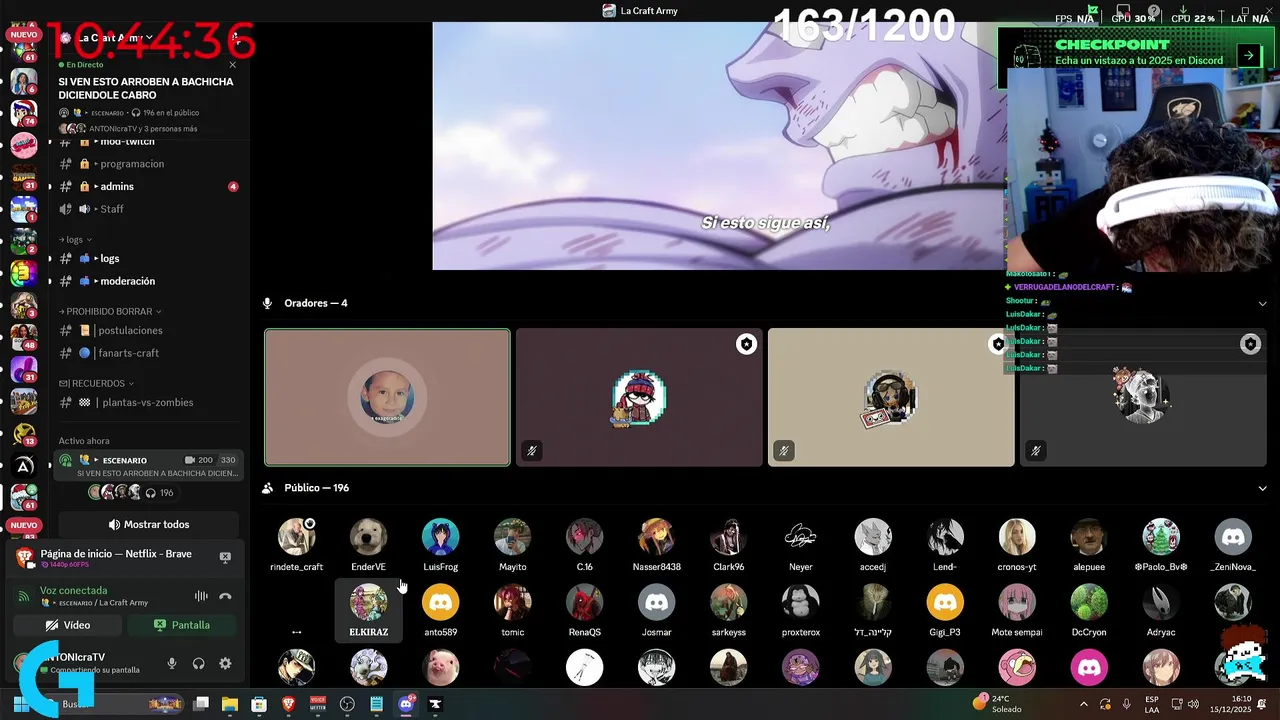Open File Explorer from the taskbar

coord(230,704)
